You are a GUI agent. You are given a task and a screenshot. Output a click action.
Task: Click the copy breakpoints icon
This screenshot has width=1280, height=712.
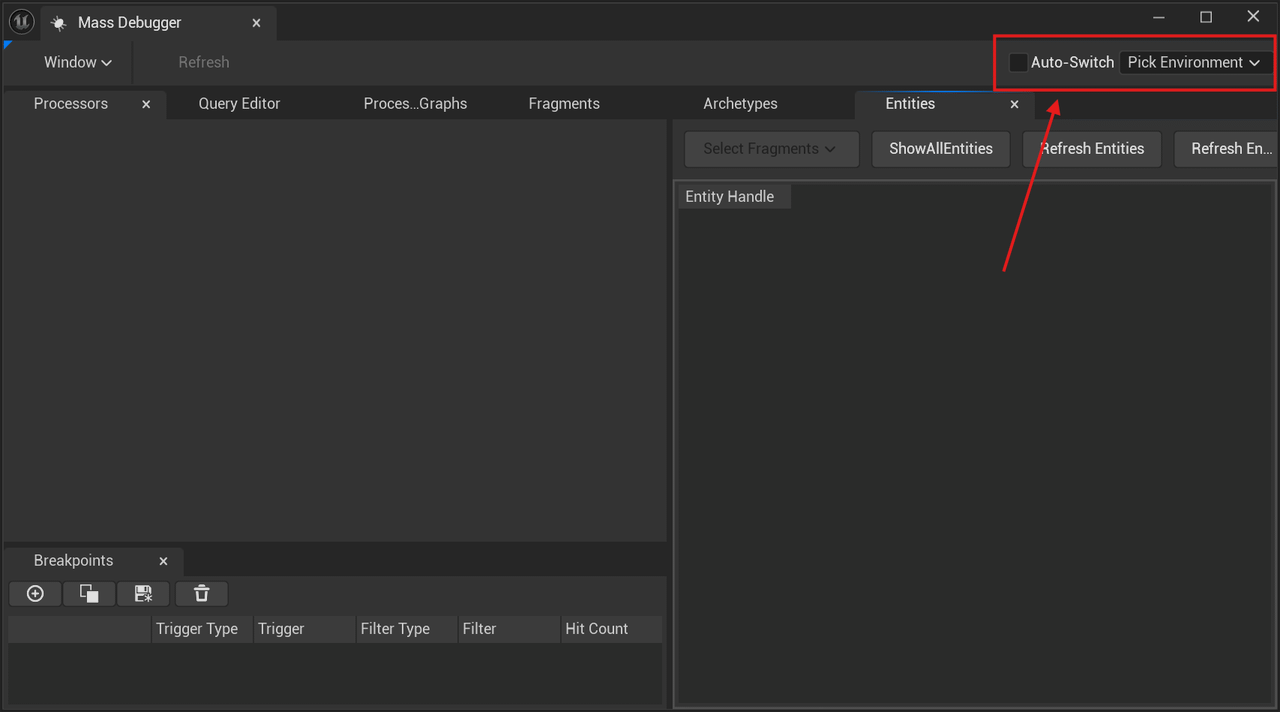tap(89, 594)
